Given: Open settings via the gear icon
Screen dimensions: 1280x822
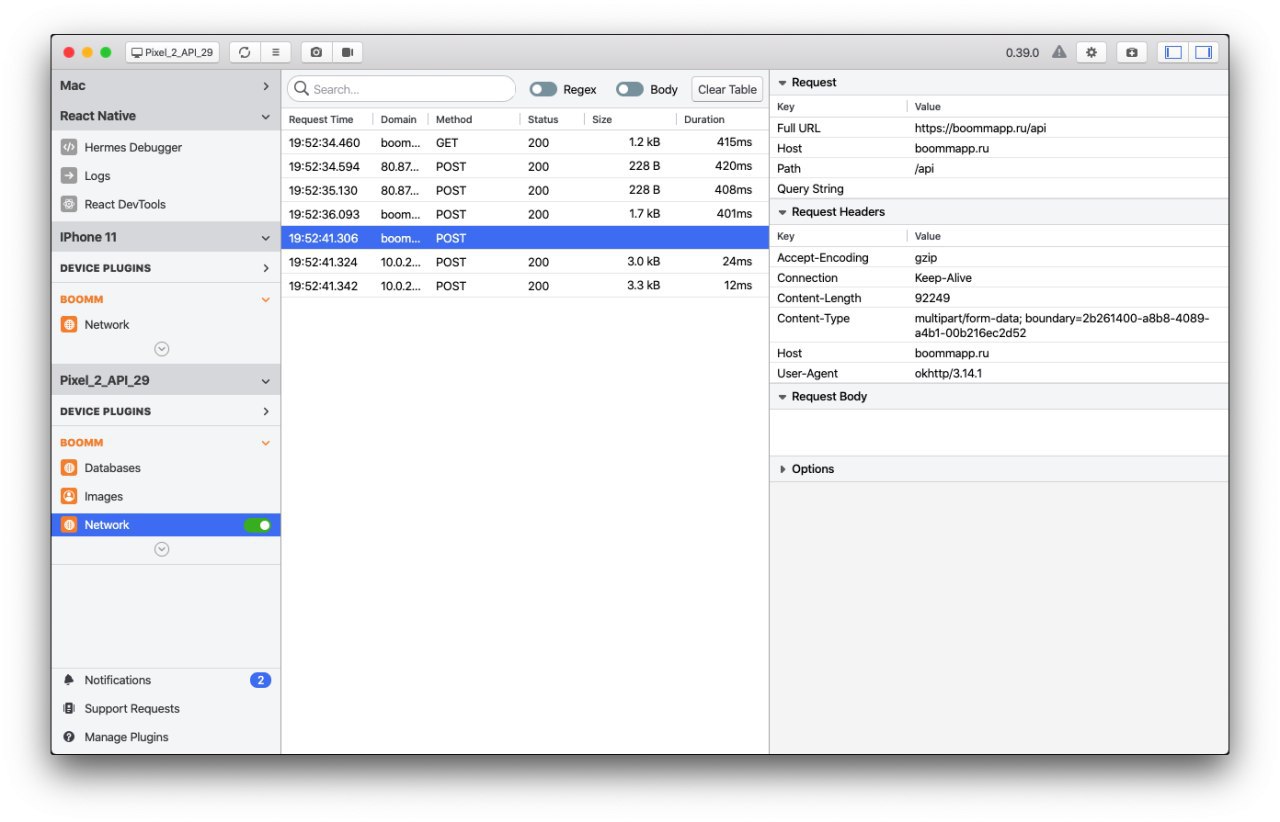Looking at the screenshot, I should coord(1091,52).
